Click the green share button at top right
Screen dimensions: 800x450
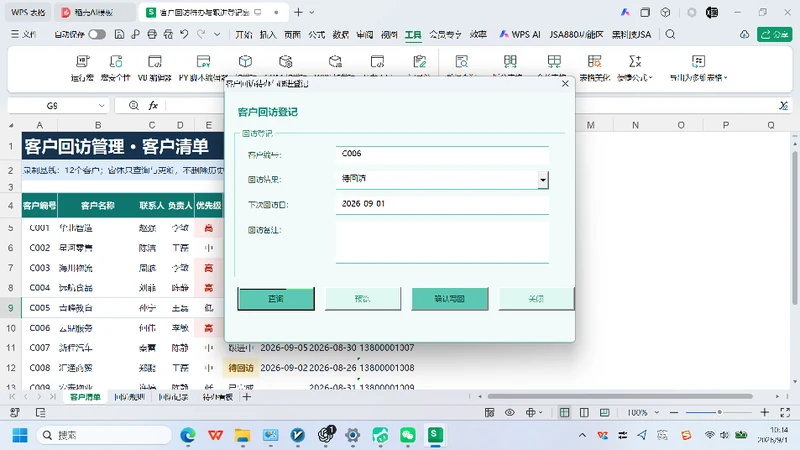tap(774, 34)
